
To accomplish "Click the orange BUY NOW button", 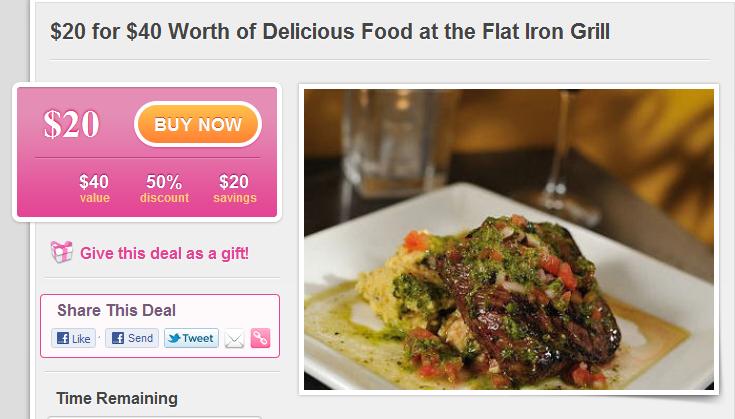I will pyautogui.click(x=198, y=124).
